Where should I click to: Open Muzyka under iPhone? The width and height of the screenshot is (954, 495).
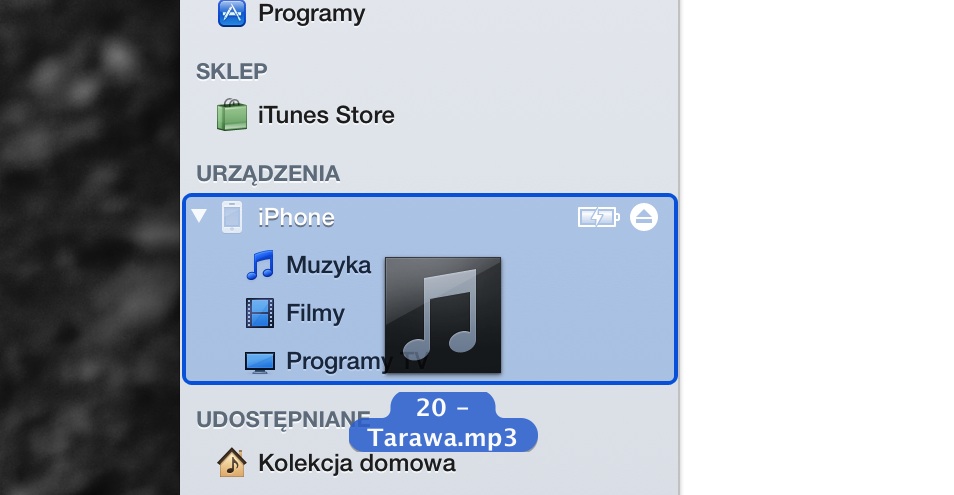pyautogui.click(x=329, y=265)
